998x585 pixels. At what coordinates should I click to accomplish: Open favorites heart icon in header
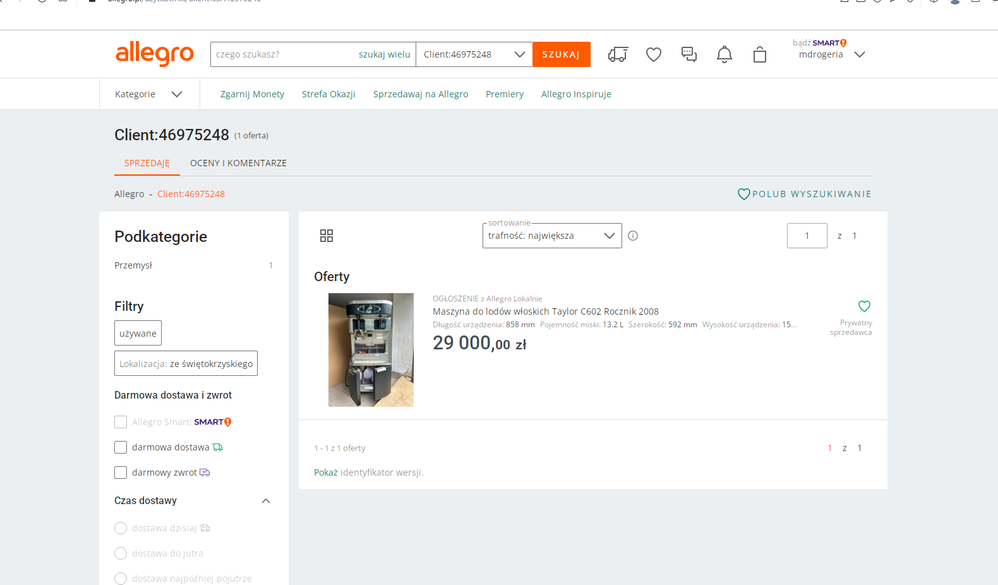tap(653, 54)
